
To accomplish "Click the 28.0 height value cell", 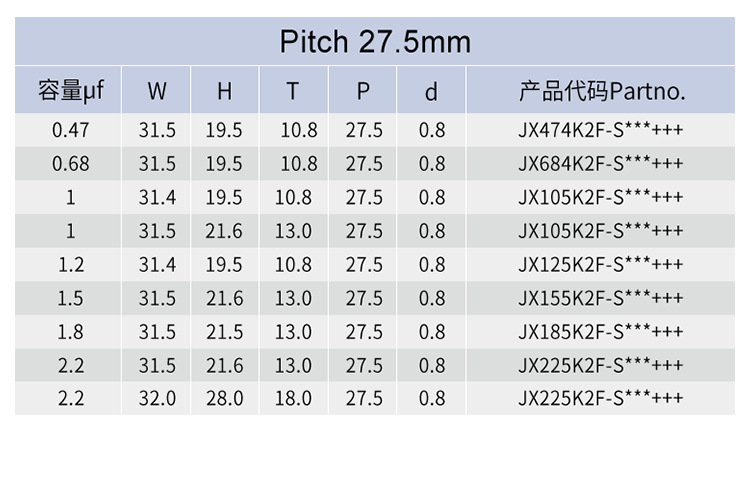I will click(224, 398).
